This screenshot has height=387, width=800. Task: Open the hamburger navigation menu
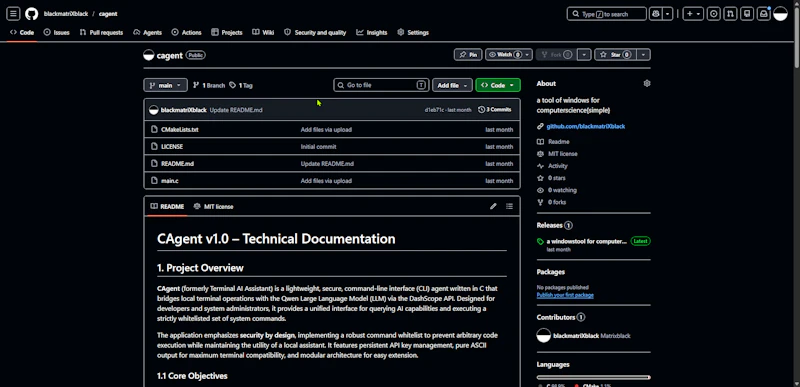point(14,14)
